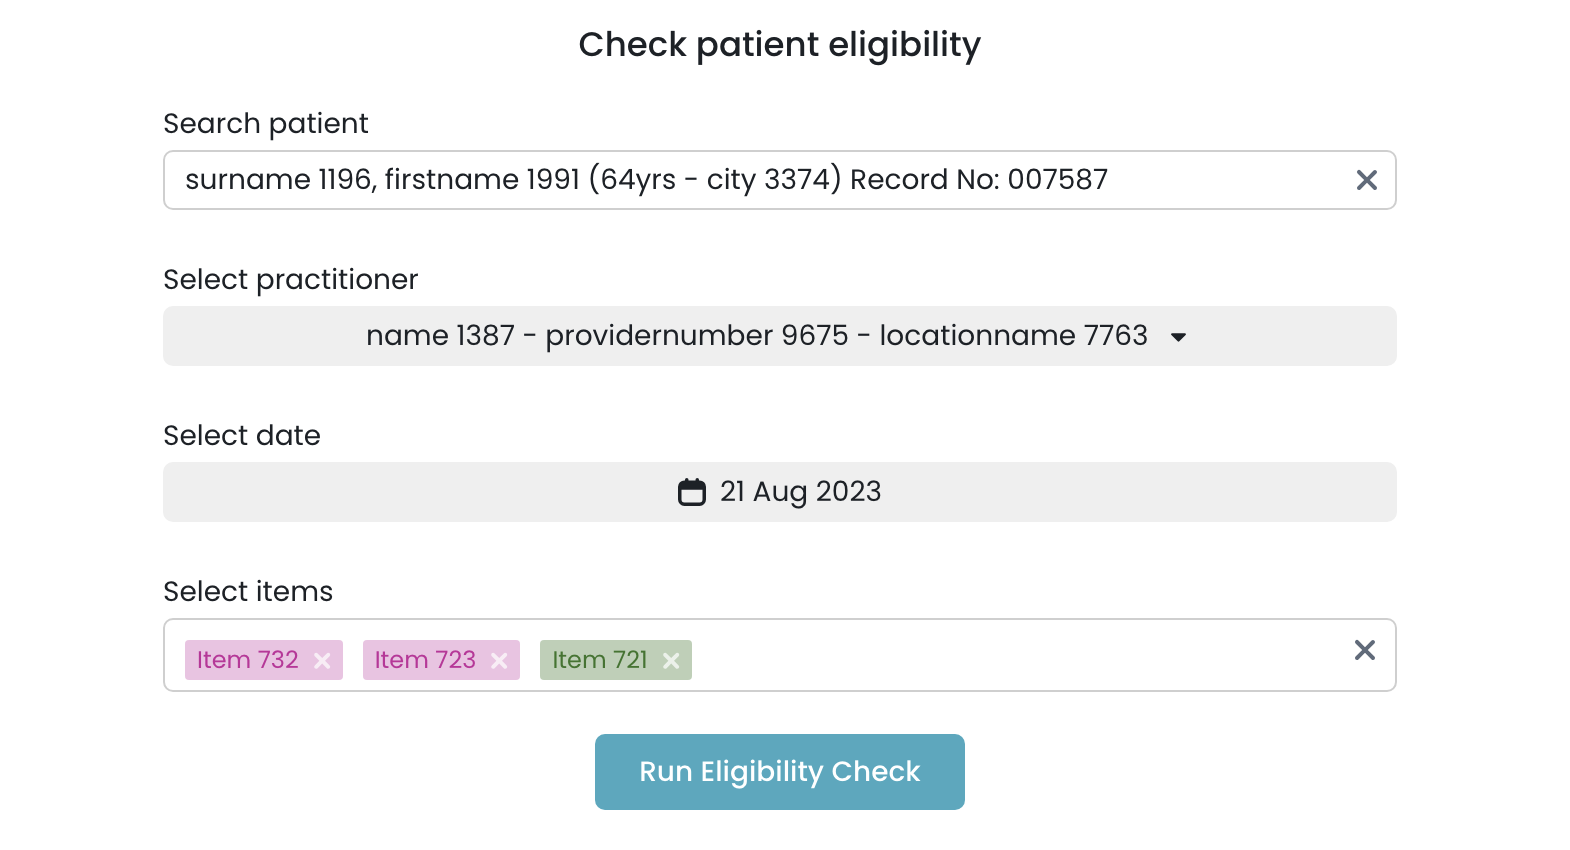
Task: Click the dropdown caret on the practitioner selector
Action: 1178,337
